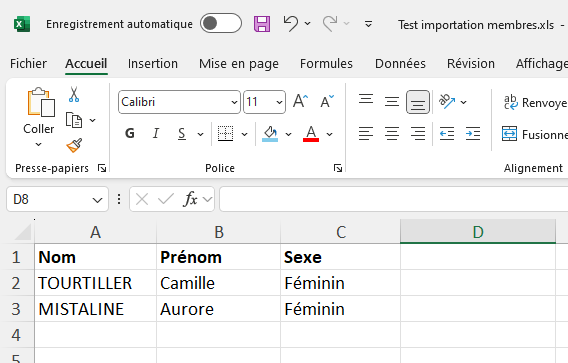Go to the Formules tab
The image size is (568, 363).
click(x=326, y=64)
